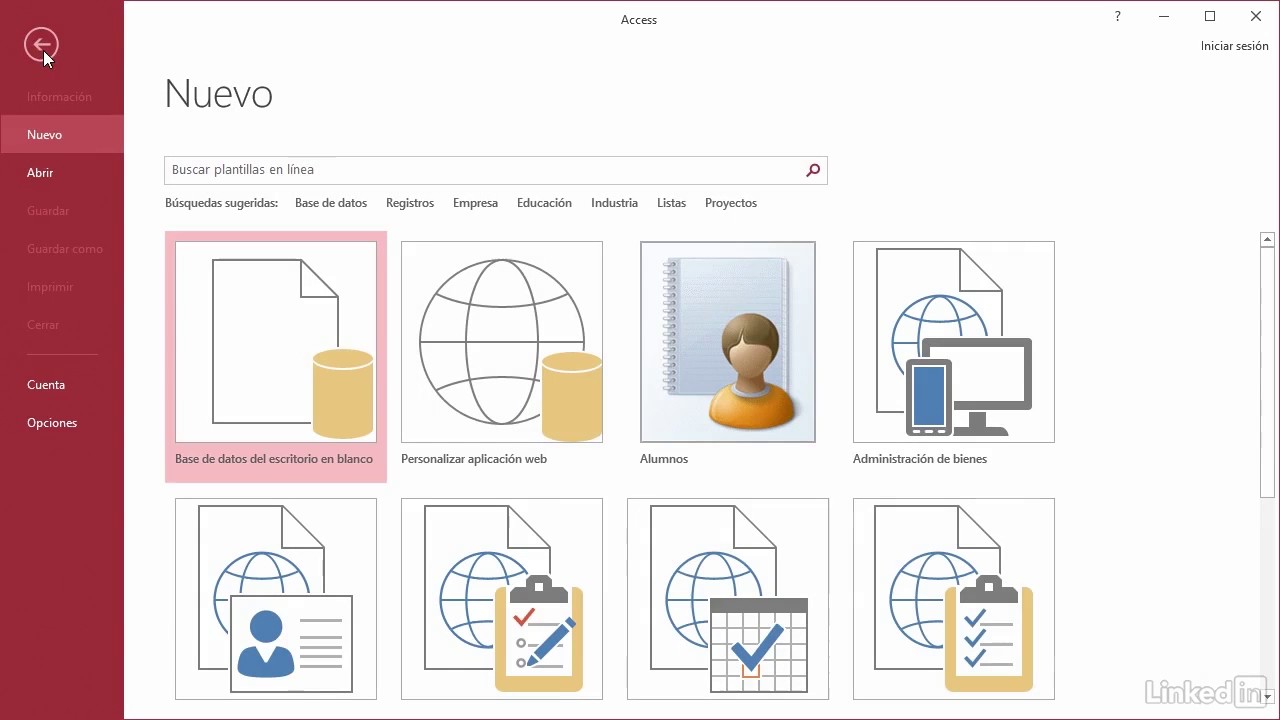Select the contacts web template thumbnail

click(276, 599)
